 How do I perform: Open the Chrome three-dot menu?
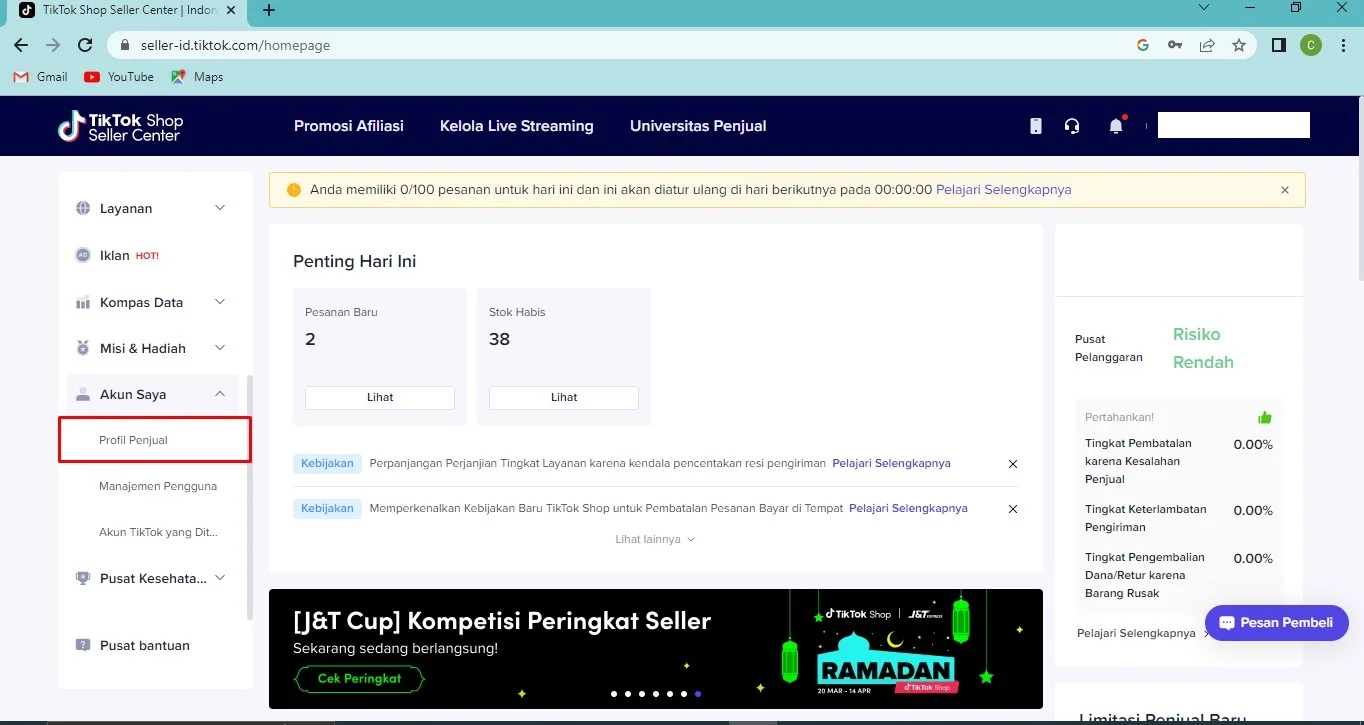click(1342, 45)
